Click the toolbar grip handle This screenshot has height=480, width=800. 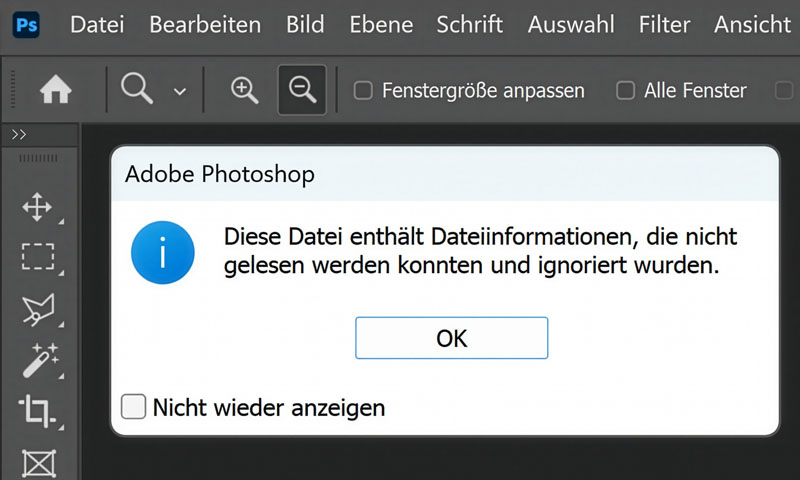tap(38, 158)
